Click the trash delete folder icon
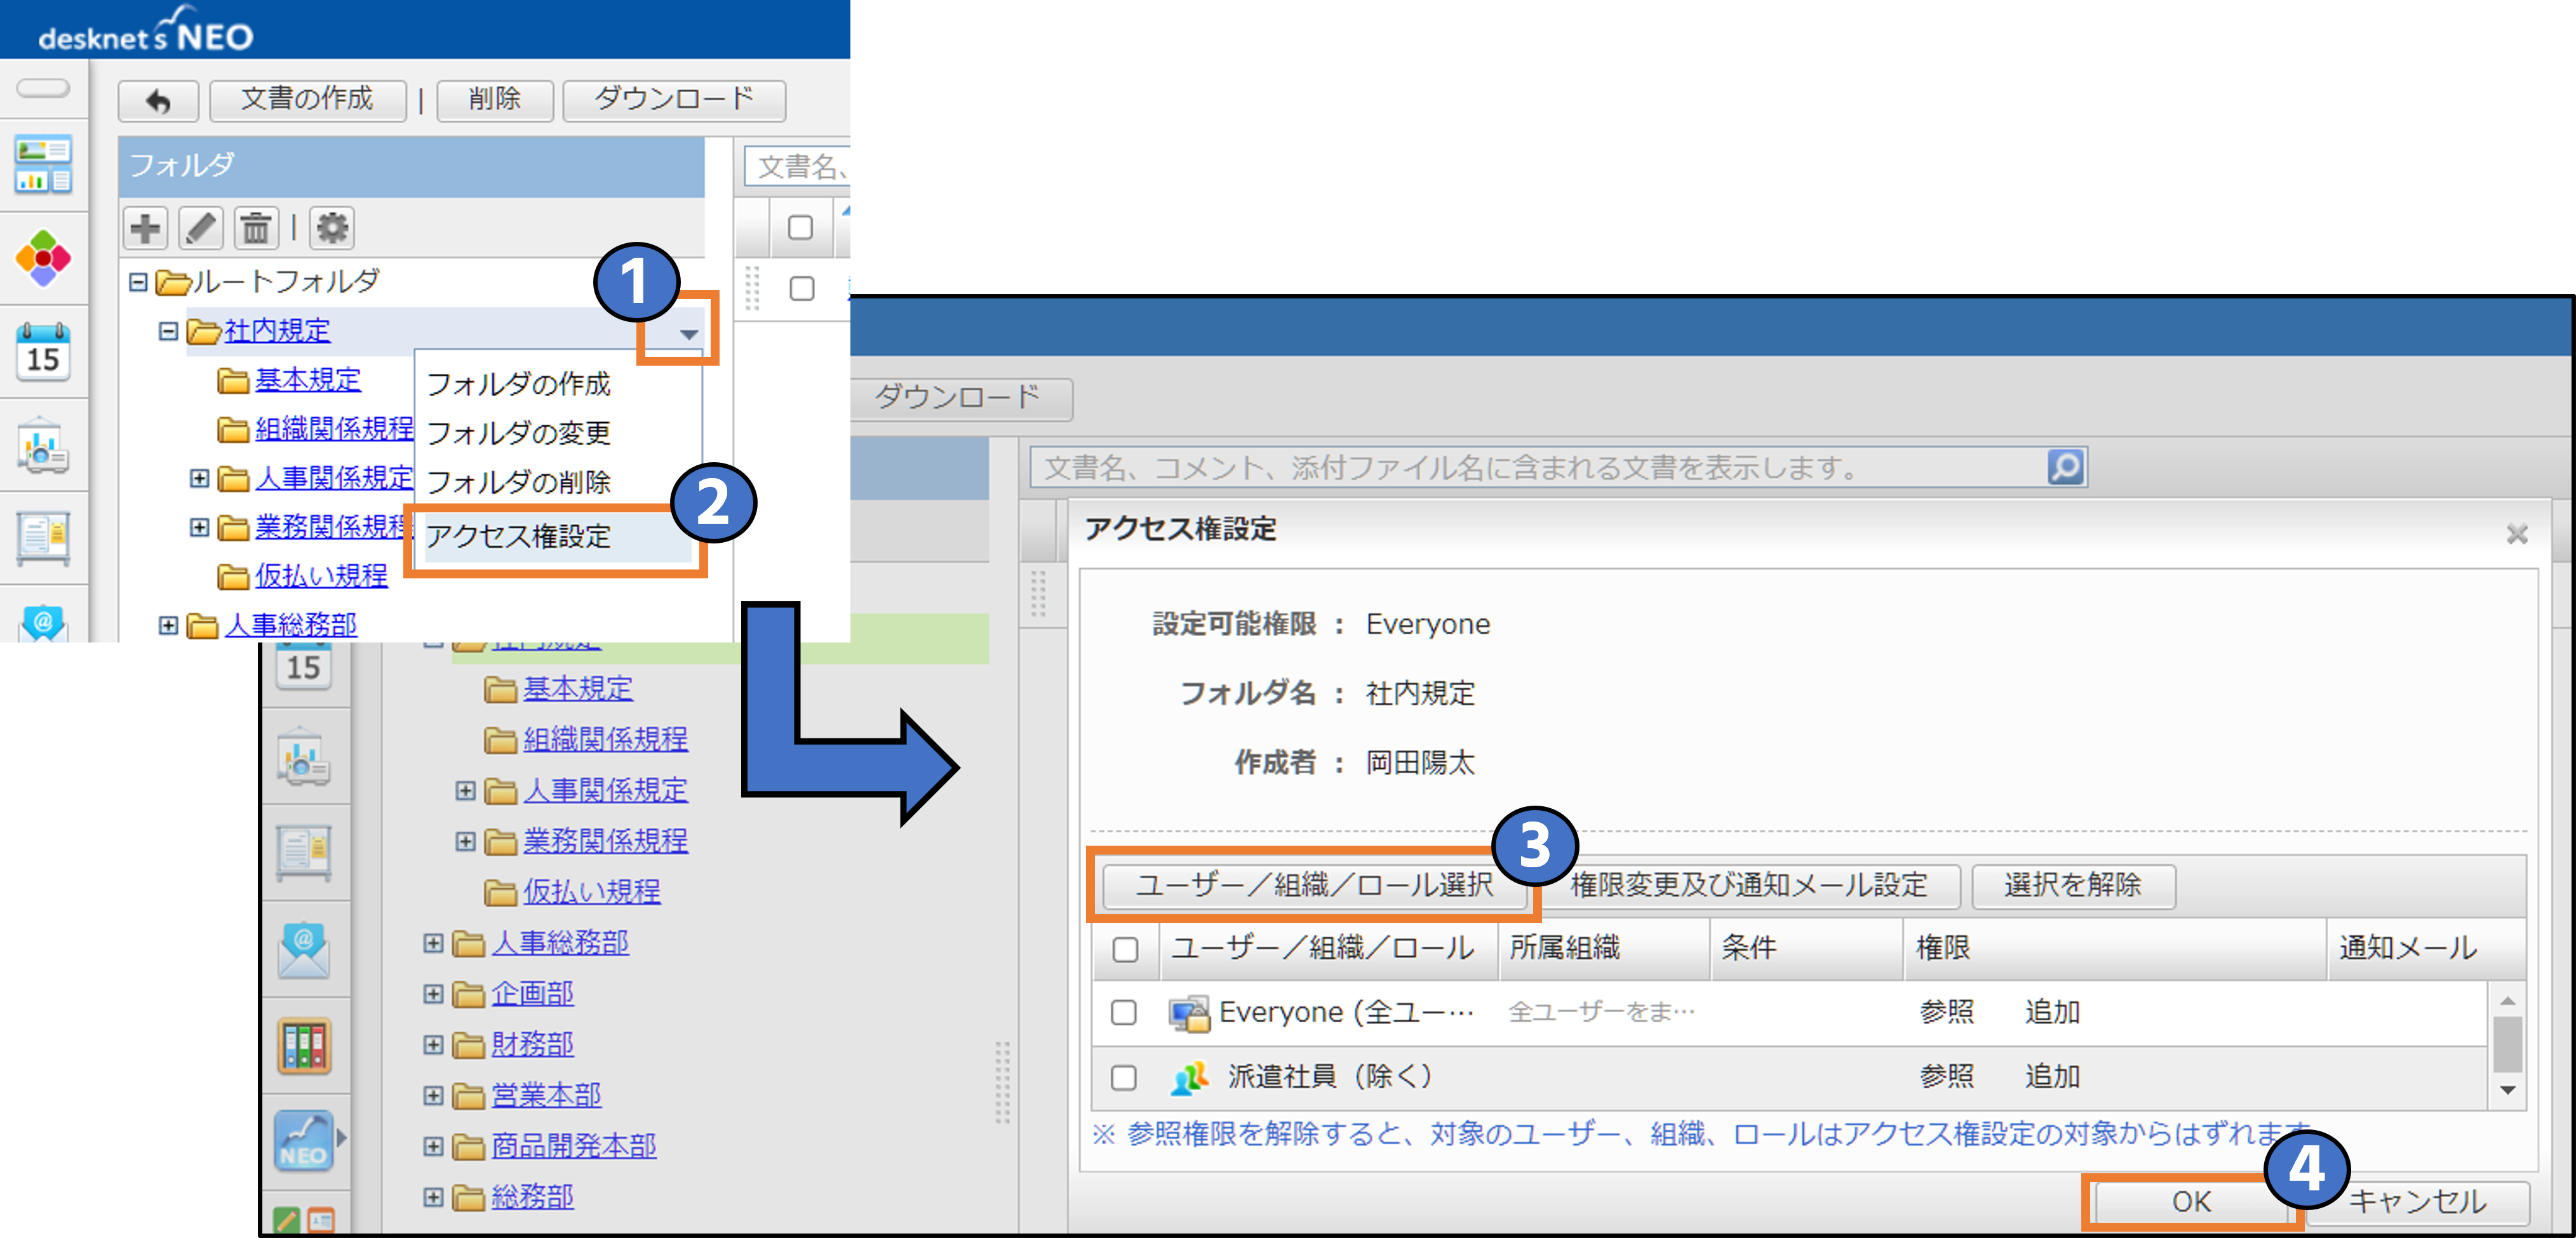 click(x=256, y=228)
